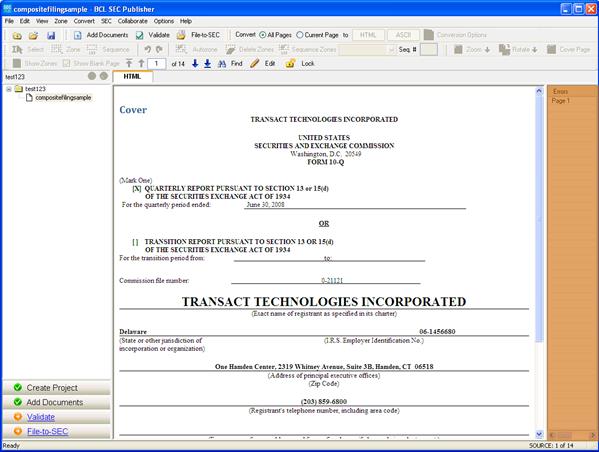Select the All Pages radio button

click(x=262, y=35)
